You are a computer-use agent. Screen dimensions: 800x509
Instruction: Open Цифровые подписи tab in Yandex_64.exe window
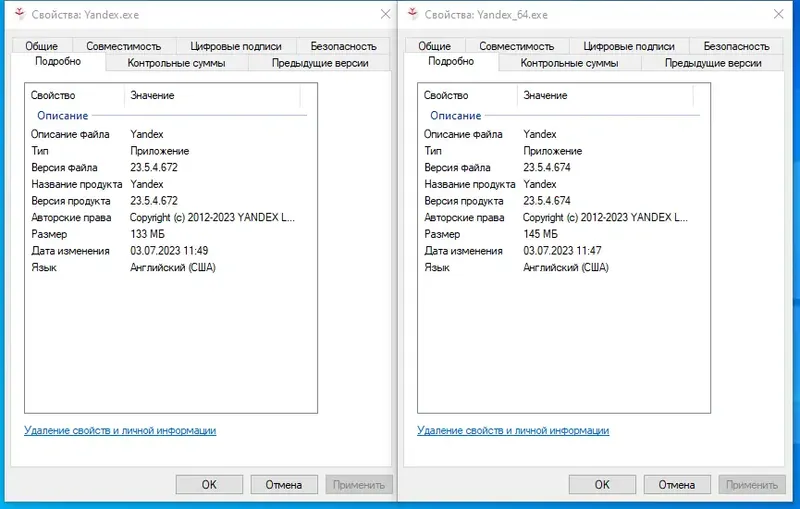coord(629,46)
